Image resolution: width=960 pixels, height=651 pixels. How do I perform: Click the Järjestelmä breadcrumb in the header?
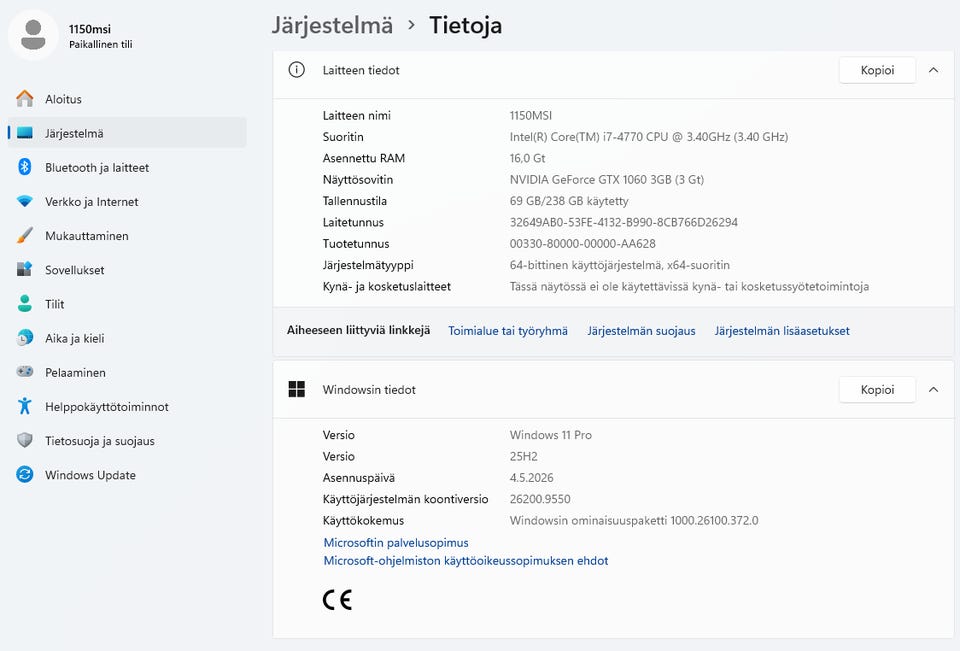332,26
